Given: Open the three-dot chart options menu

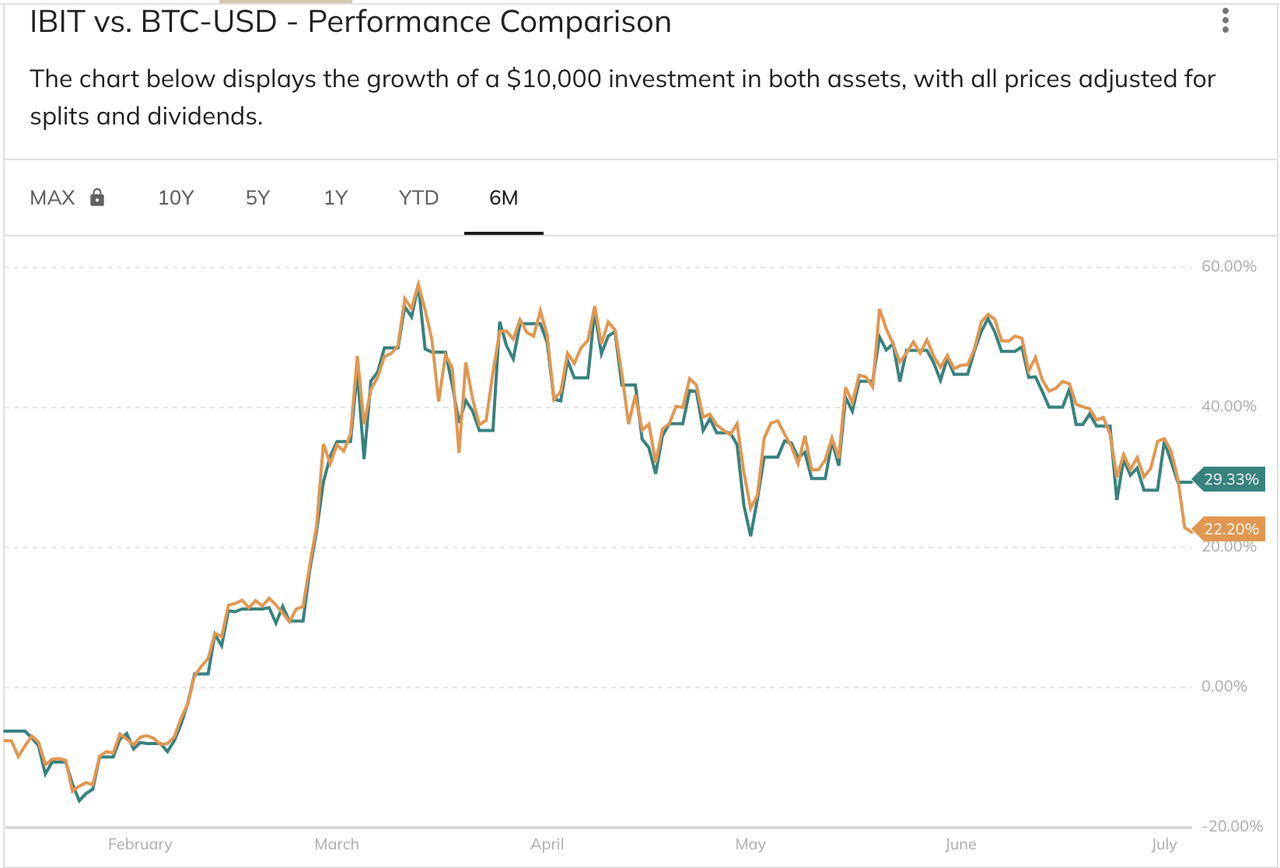Looking at the screenshot, I should point(1224,21).
